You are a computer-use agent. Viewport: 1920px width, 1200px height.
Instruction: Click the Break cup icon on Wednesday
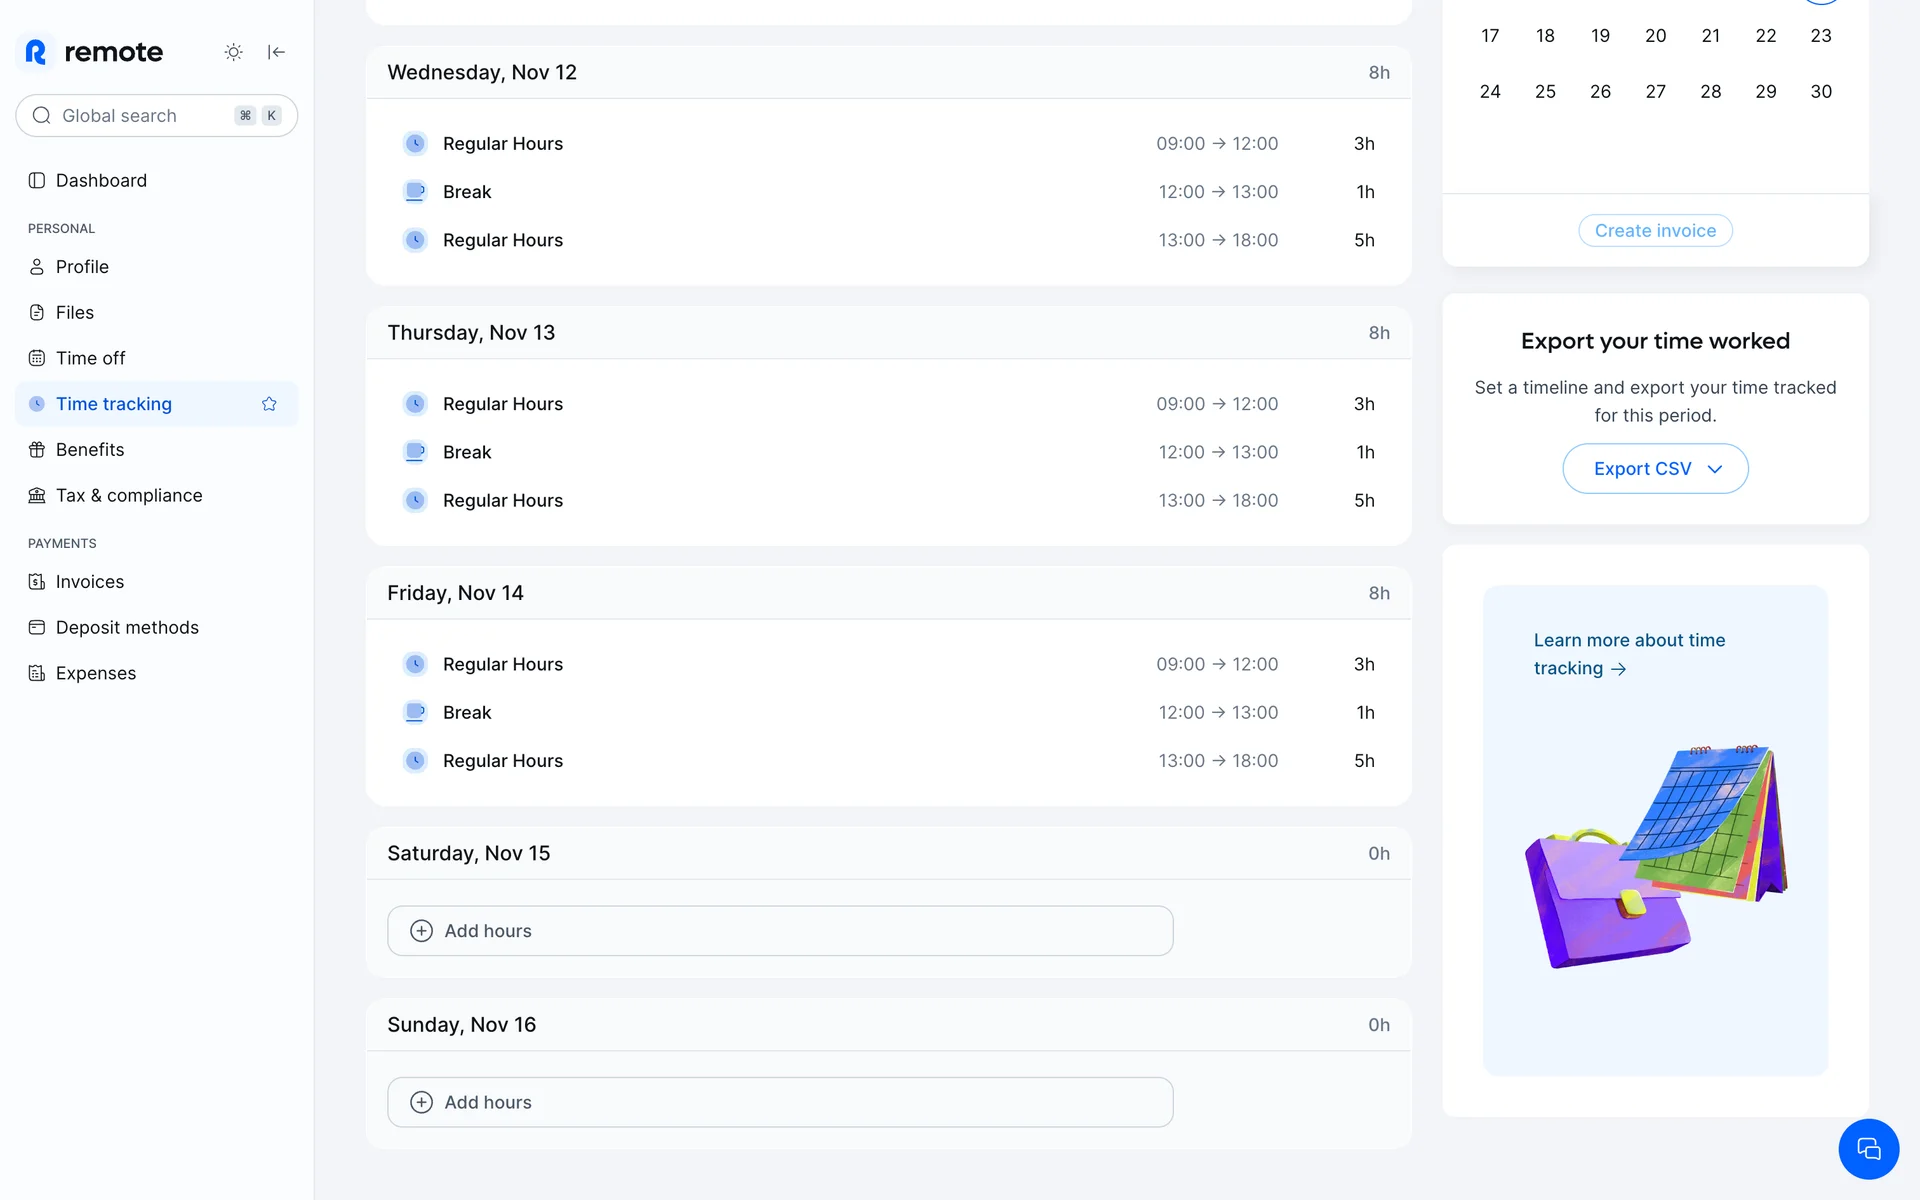click(415, 192)
